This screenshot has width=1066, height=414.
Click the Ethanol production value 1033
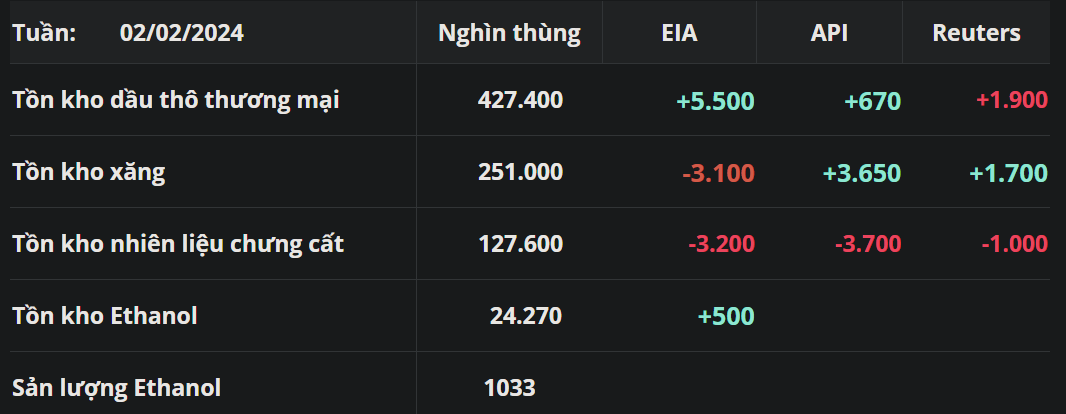pos(509,388)
